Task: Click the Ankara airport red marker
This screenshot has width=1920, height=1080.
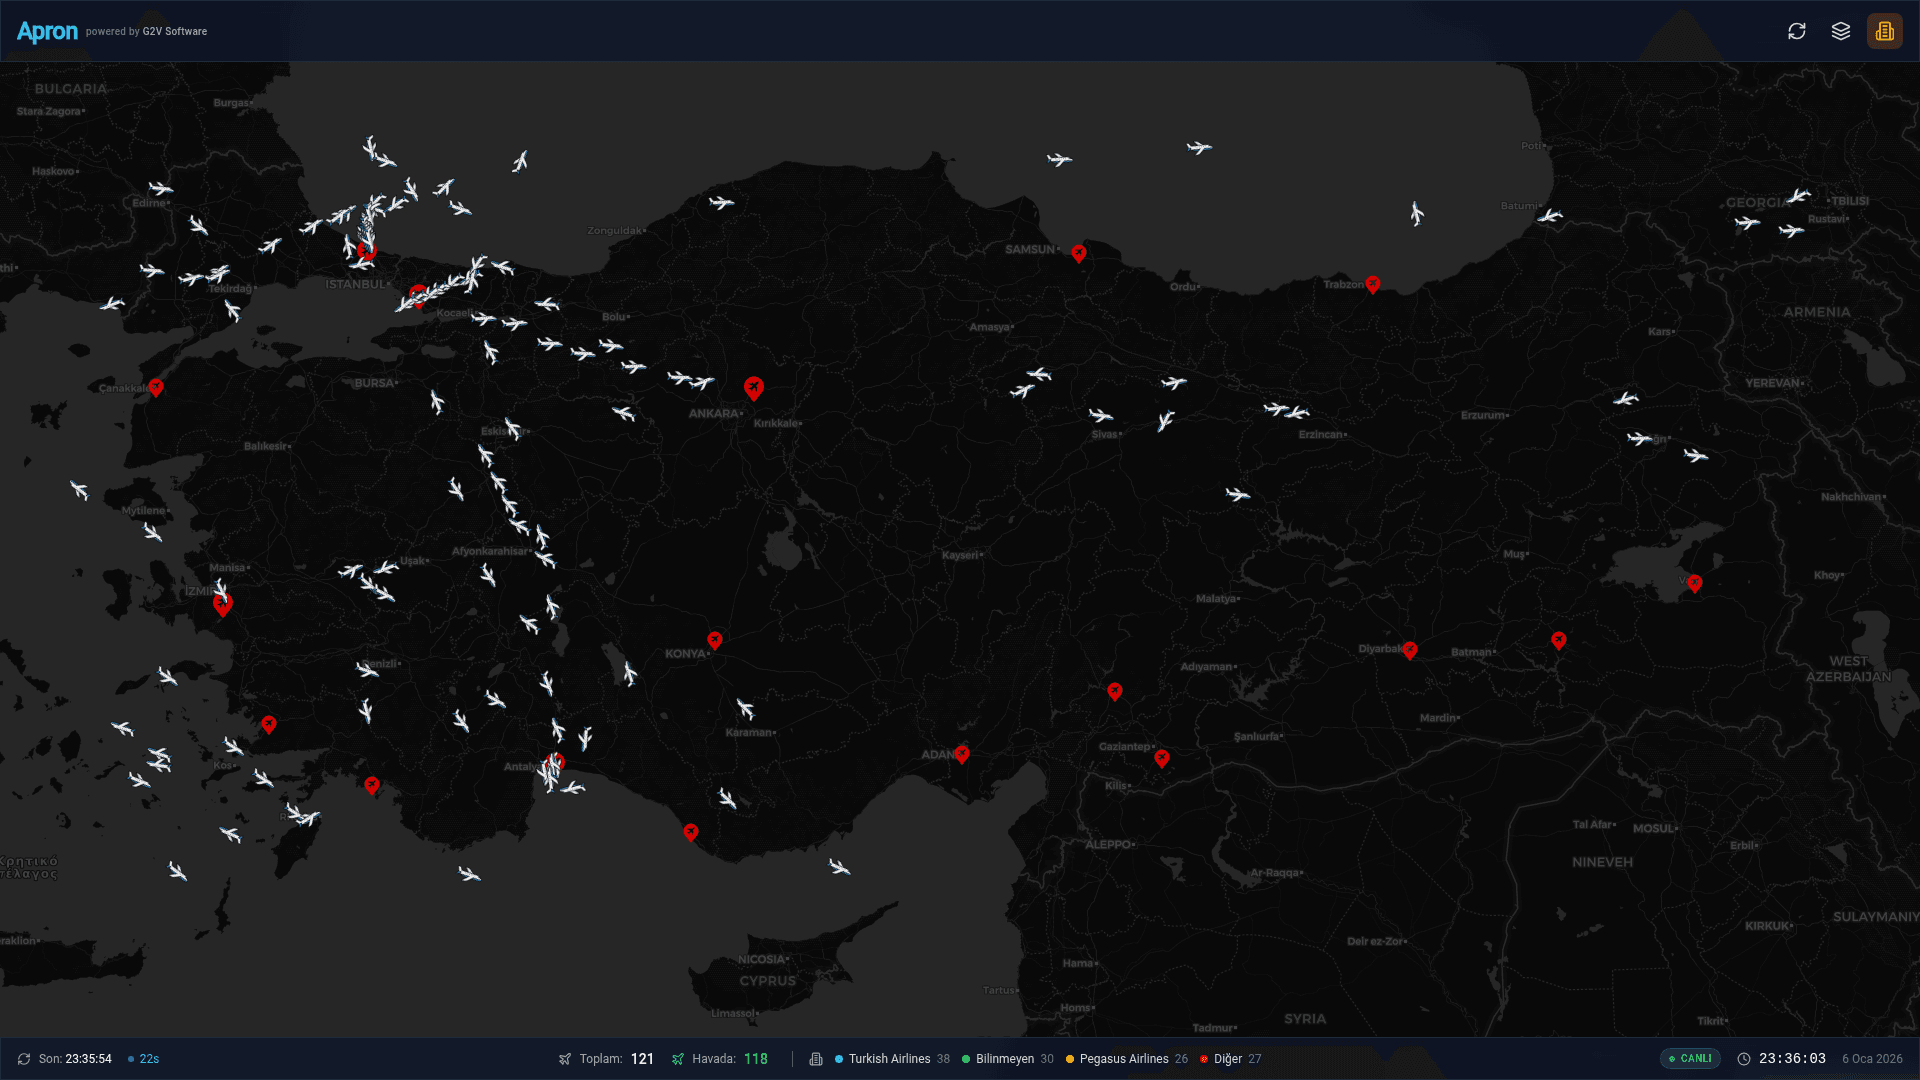Action: [754, 387]
